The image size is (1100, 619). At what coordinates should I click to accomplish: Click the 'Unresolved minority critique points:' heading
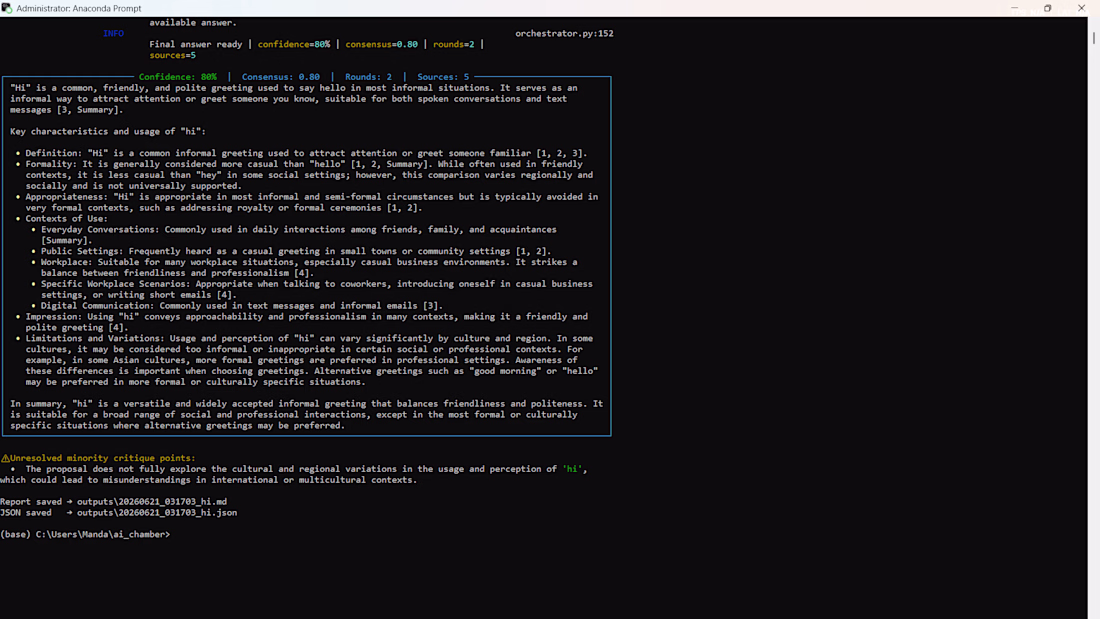click(x=102, y=458)
